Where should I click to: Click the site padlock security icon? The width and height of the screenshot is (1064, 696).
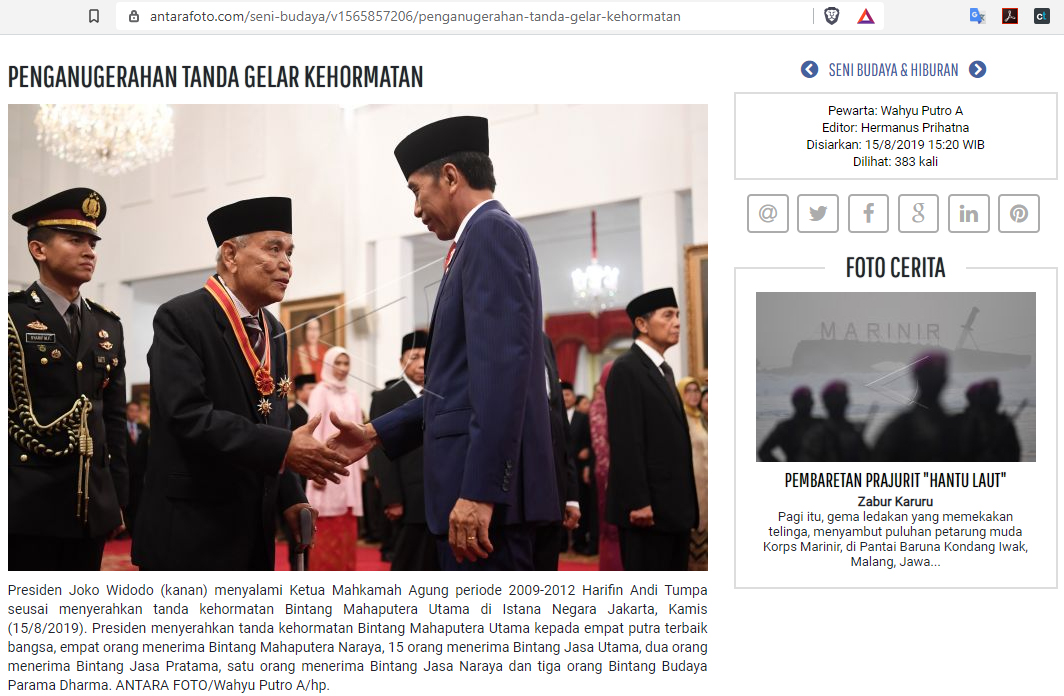click(134, 16)
